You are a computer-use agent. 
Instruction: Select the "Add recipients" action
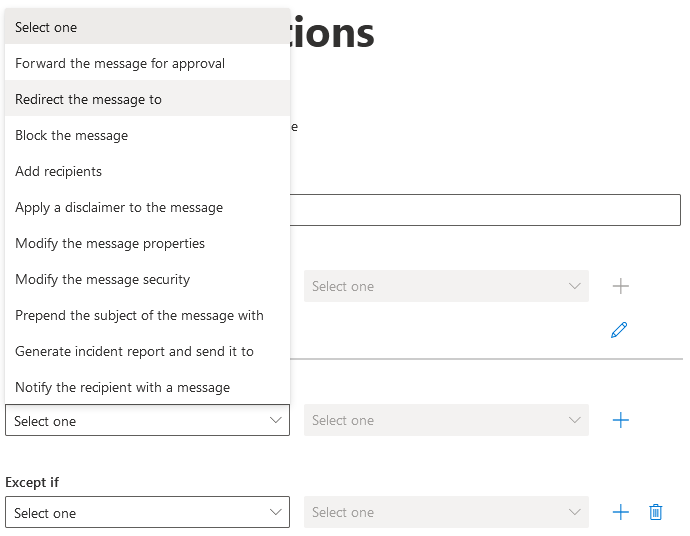[x=59, y=171]
